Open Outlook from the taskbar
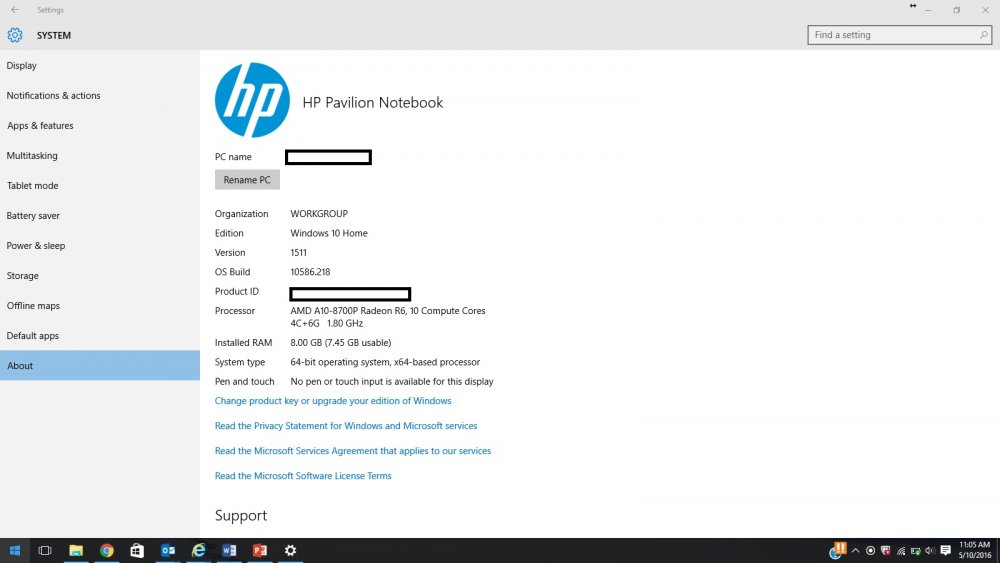This screenshot has width=1000, height=563. 168,550
